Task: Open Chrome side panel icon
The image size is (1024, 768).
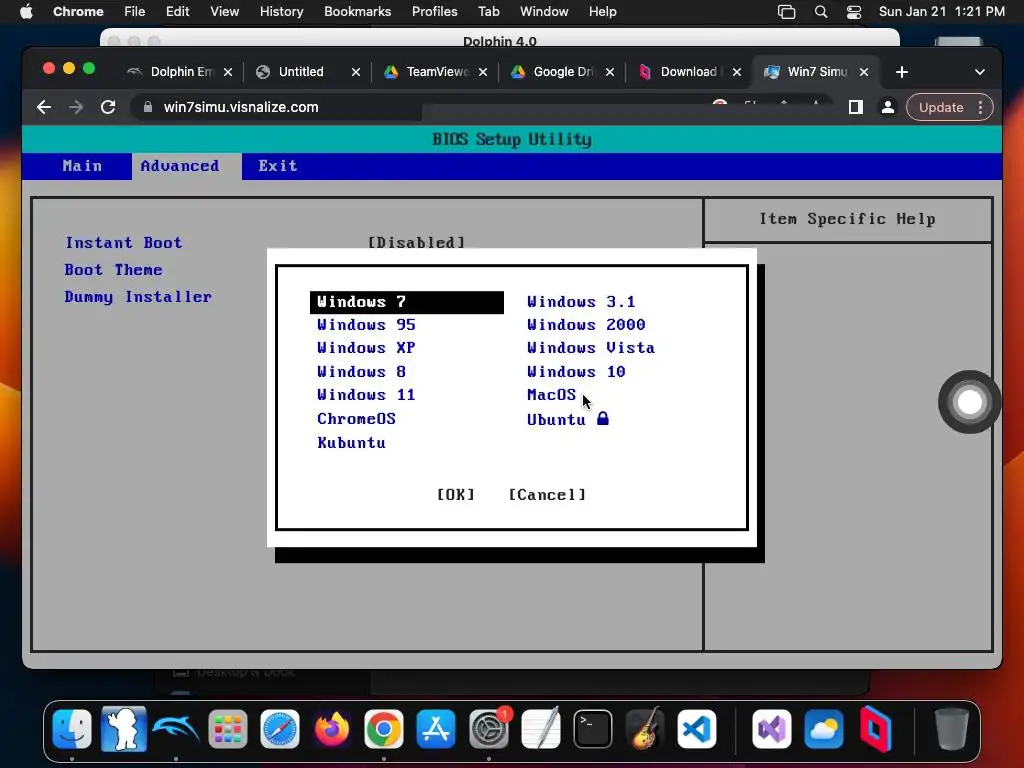Action: tap(856, 107)
